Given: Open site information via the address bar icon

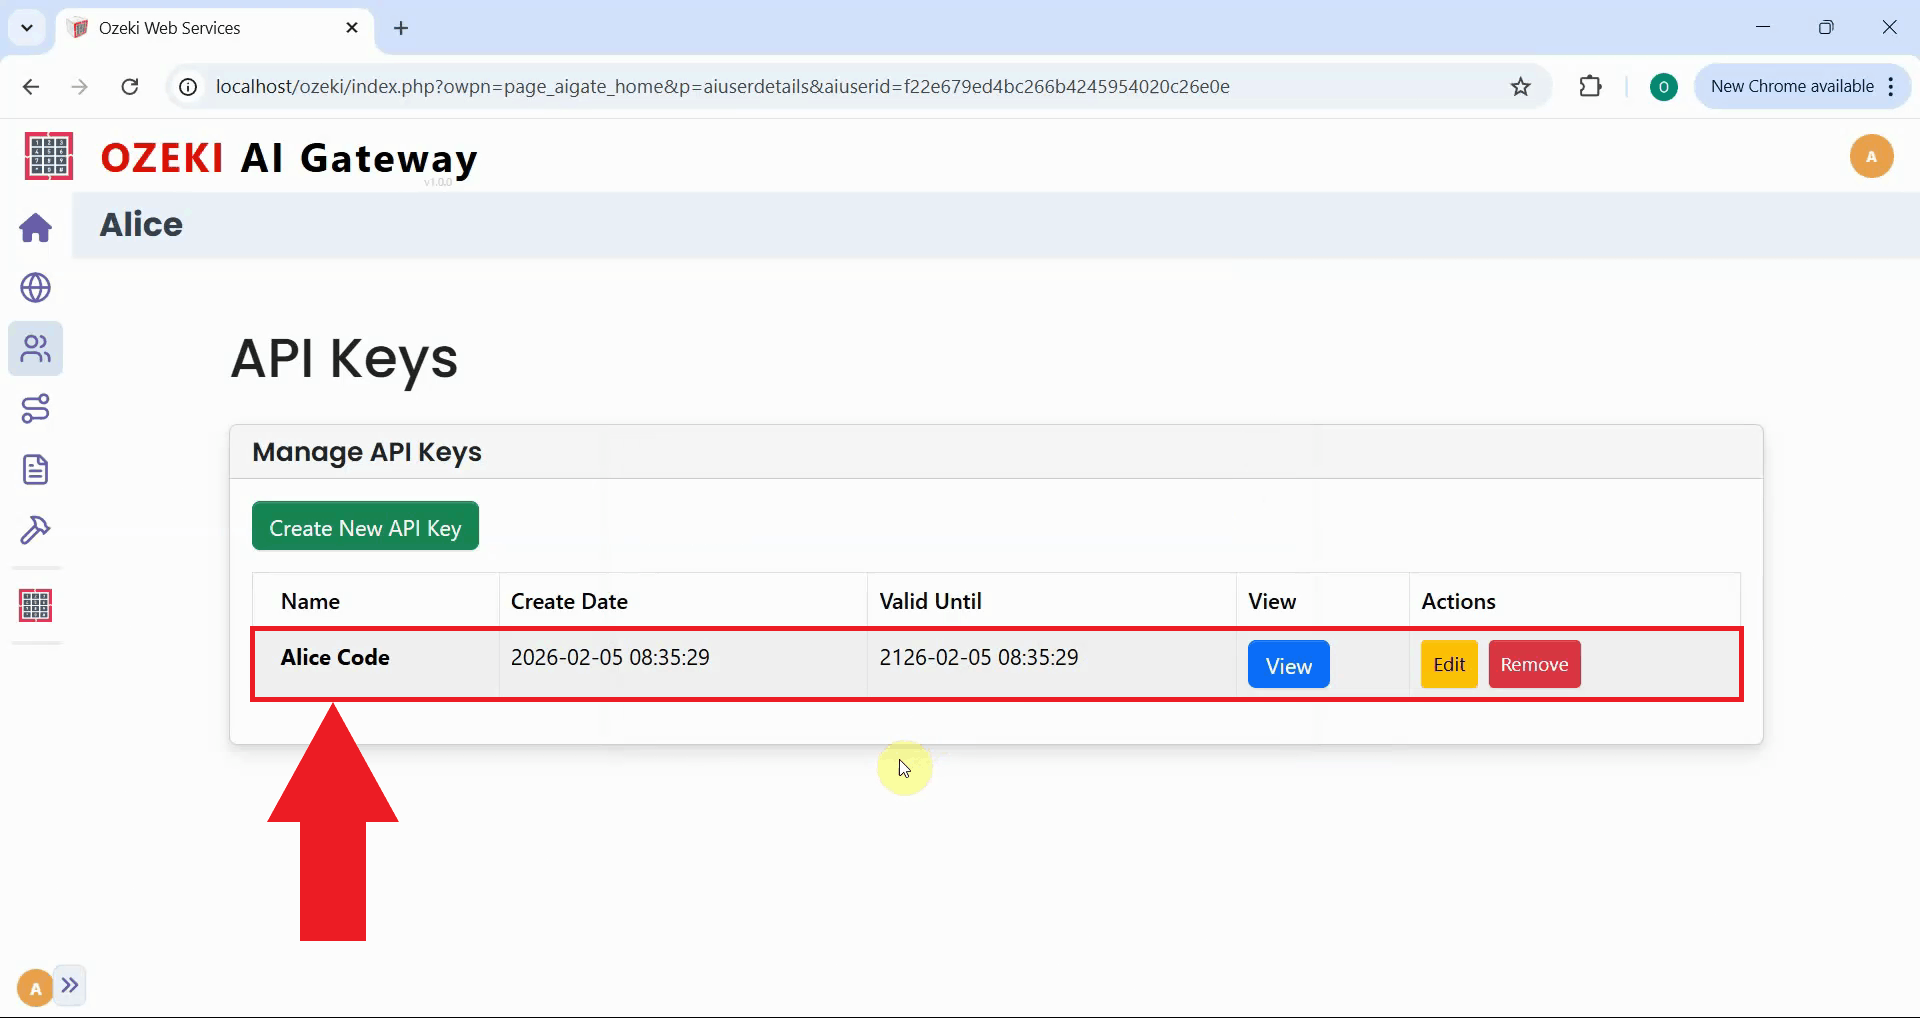Looking at the screenshot, I should pos(186,86).
